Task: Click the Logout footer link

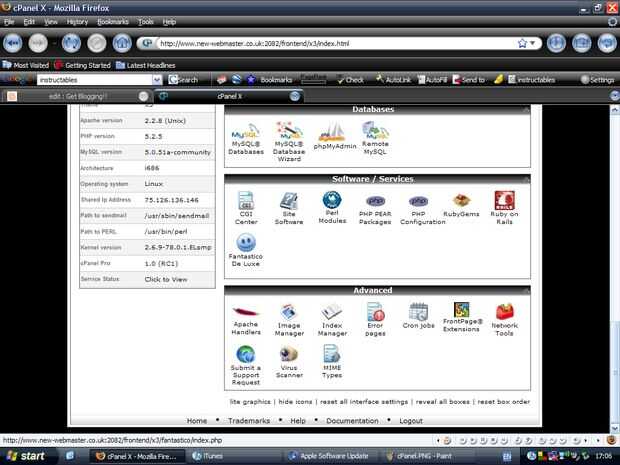Action: 411,421
